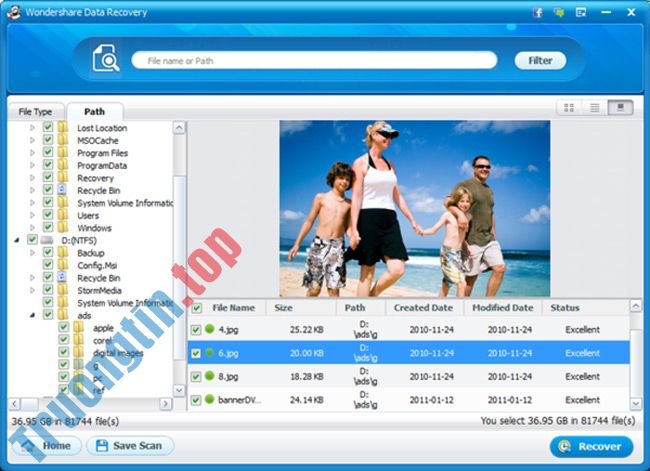Expand the Windows folder node
The width and height of the screenshot is (650, 471).
point(32,227)
